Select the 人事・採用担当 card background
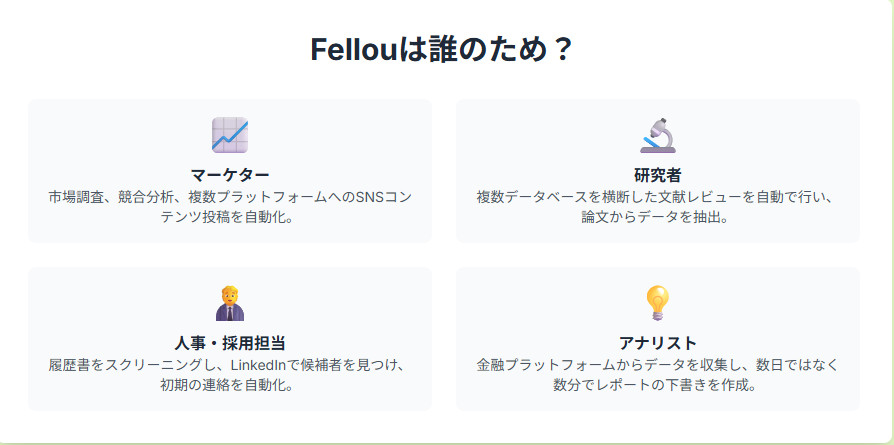894x445 pixels. 80,300
